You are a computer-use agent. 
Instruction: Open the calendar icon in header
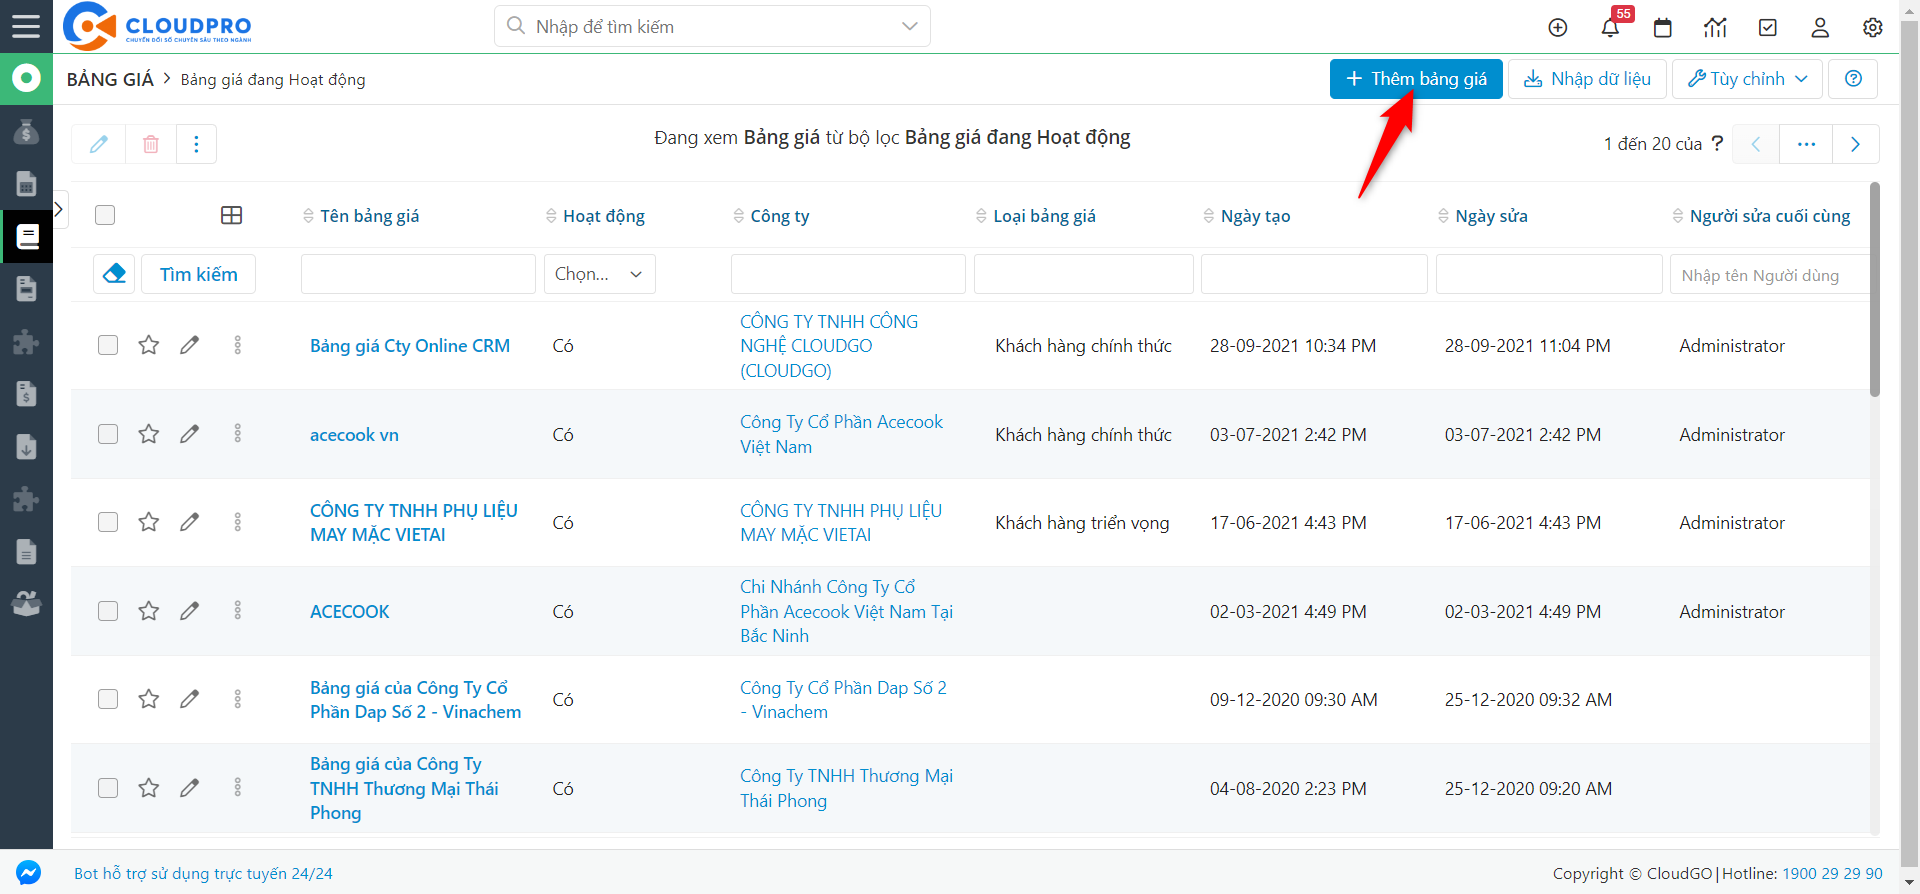[1663, 27]
